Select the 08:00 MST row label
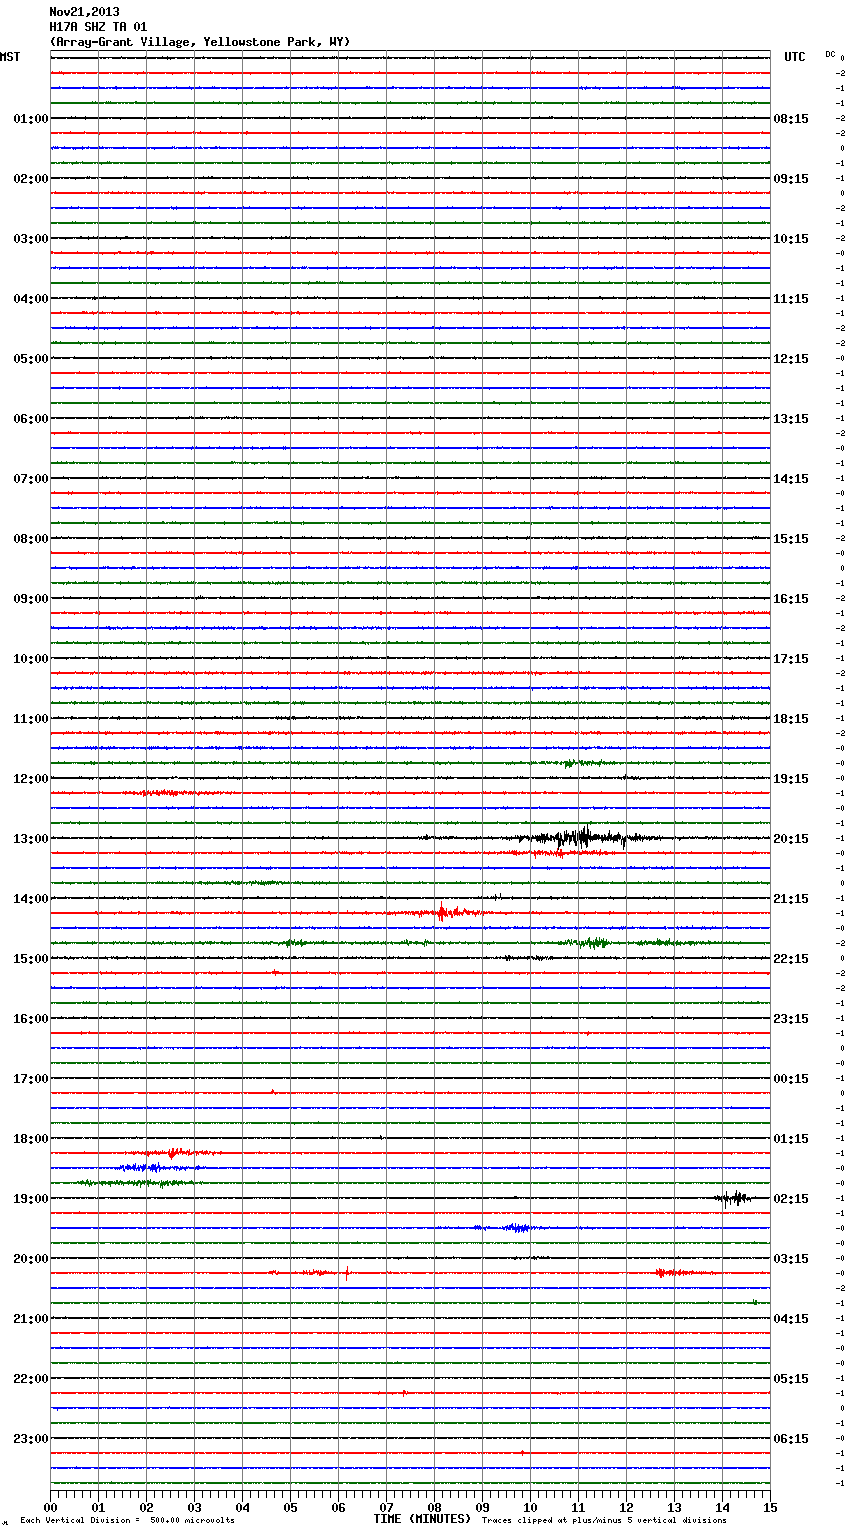 click(30, 539)
